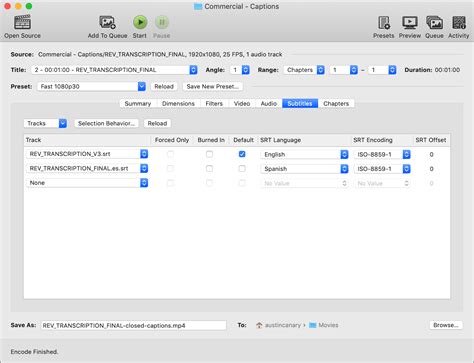Enable Burned In for REV_TRANSCRIPTION_FINAL.es.srt
Screen dimensions: 474x363
click(209, 168)
